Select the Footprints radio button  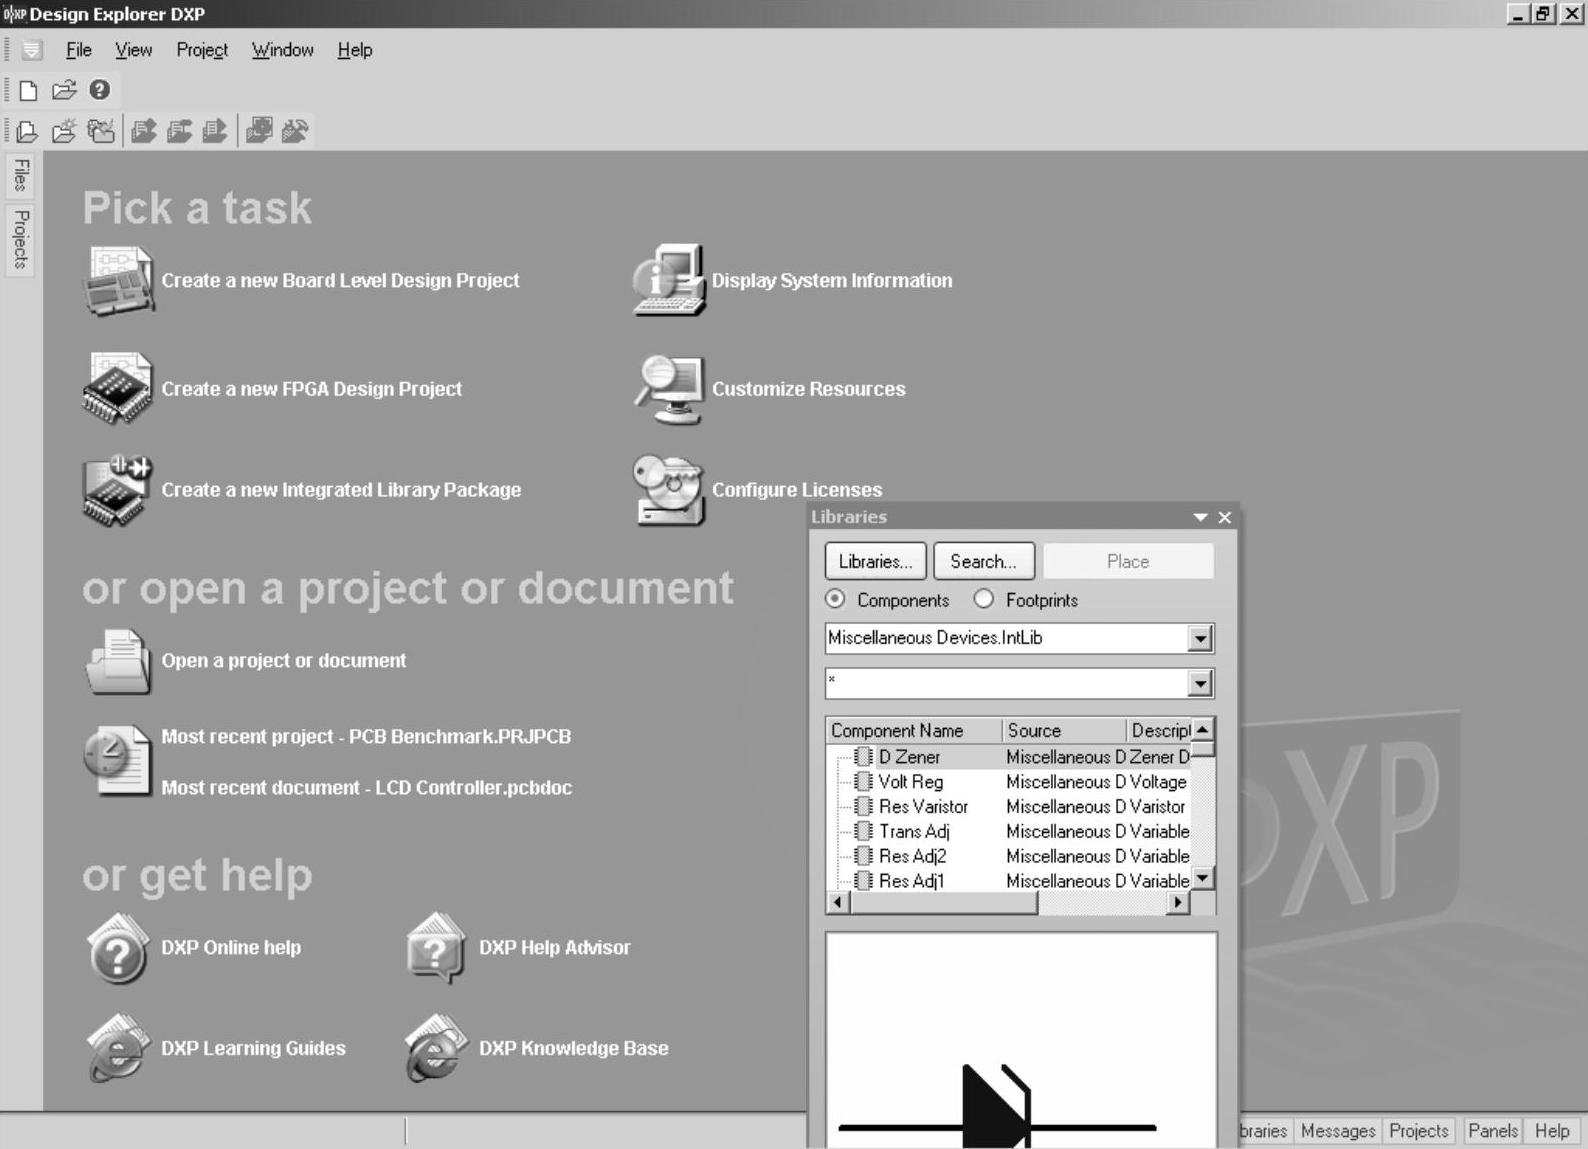click(x=984, y=599)
